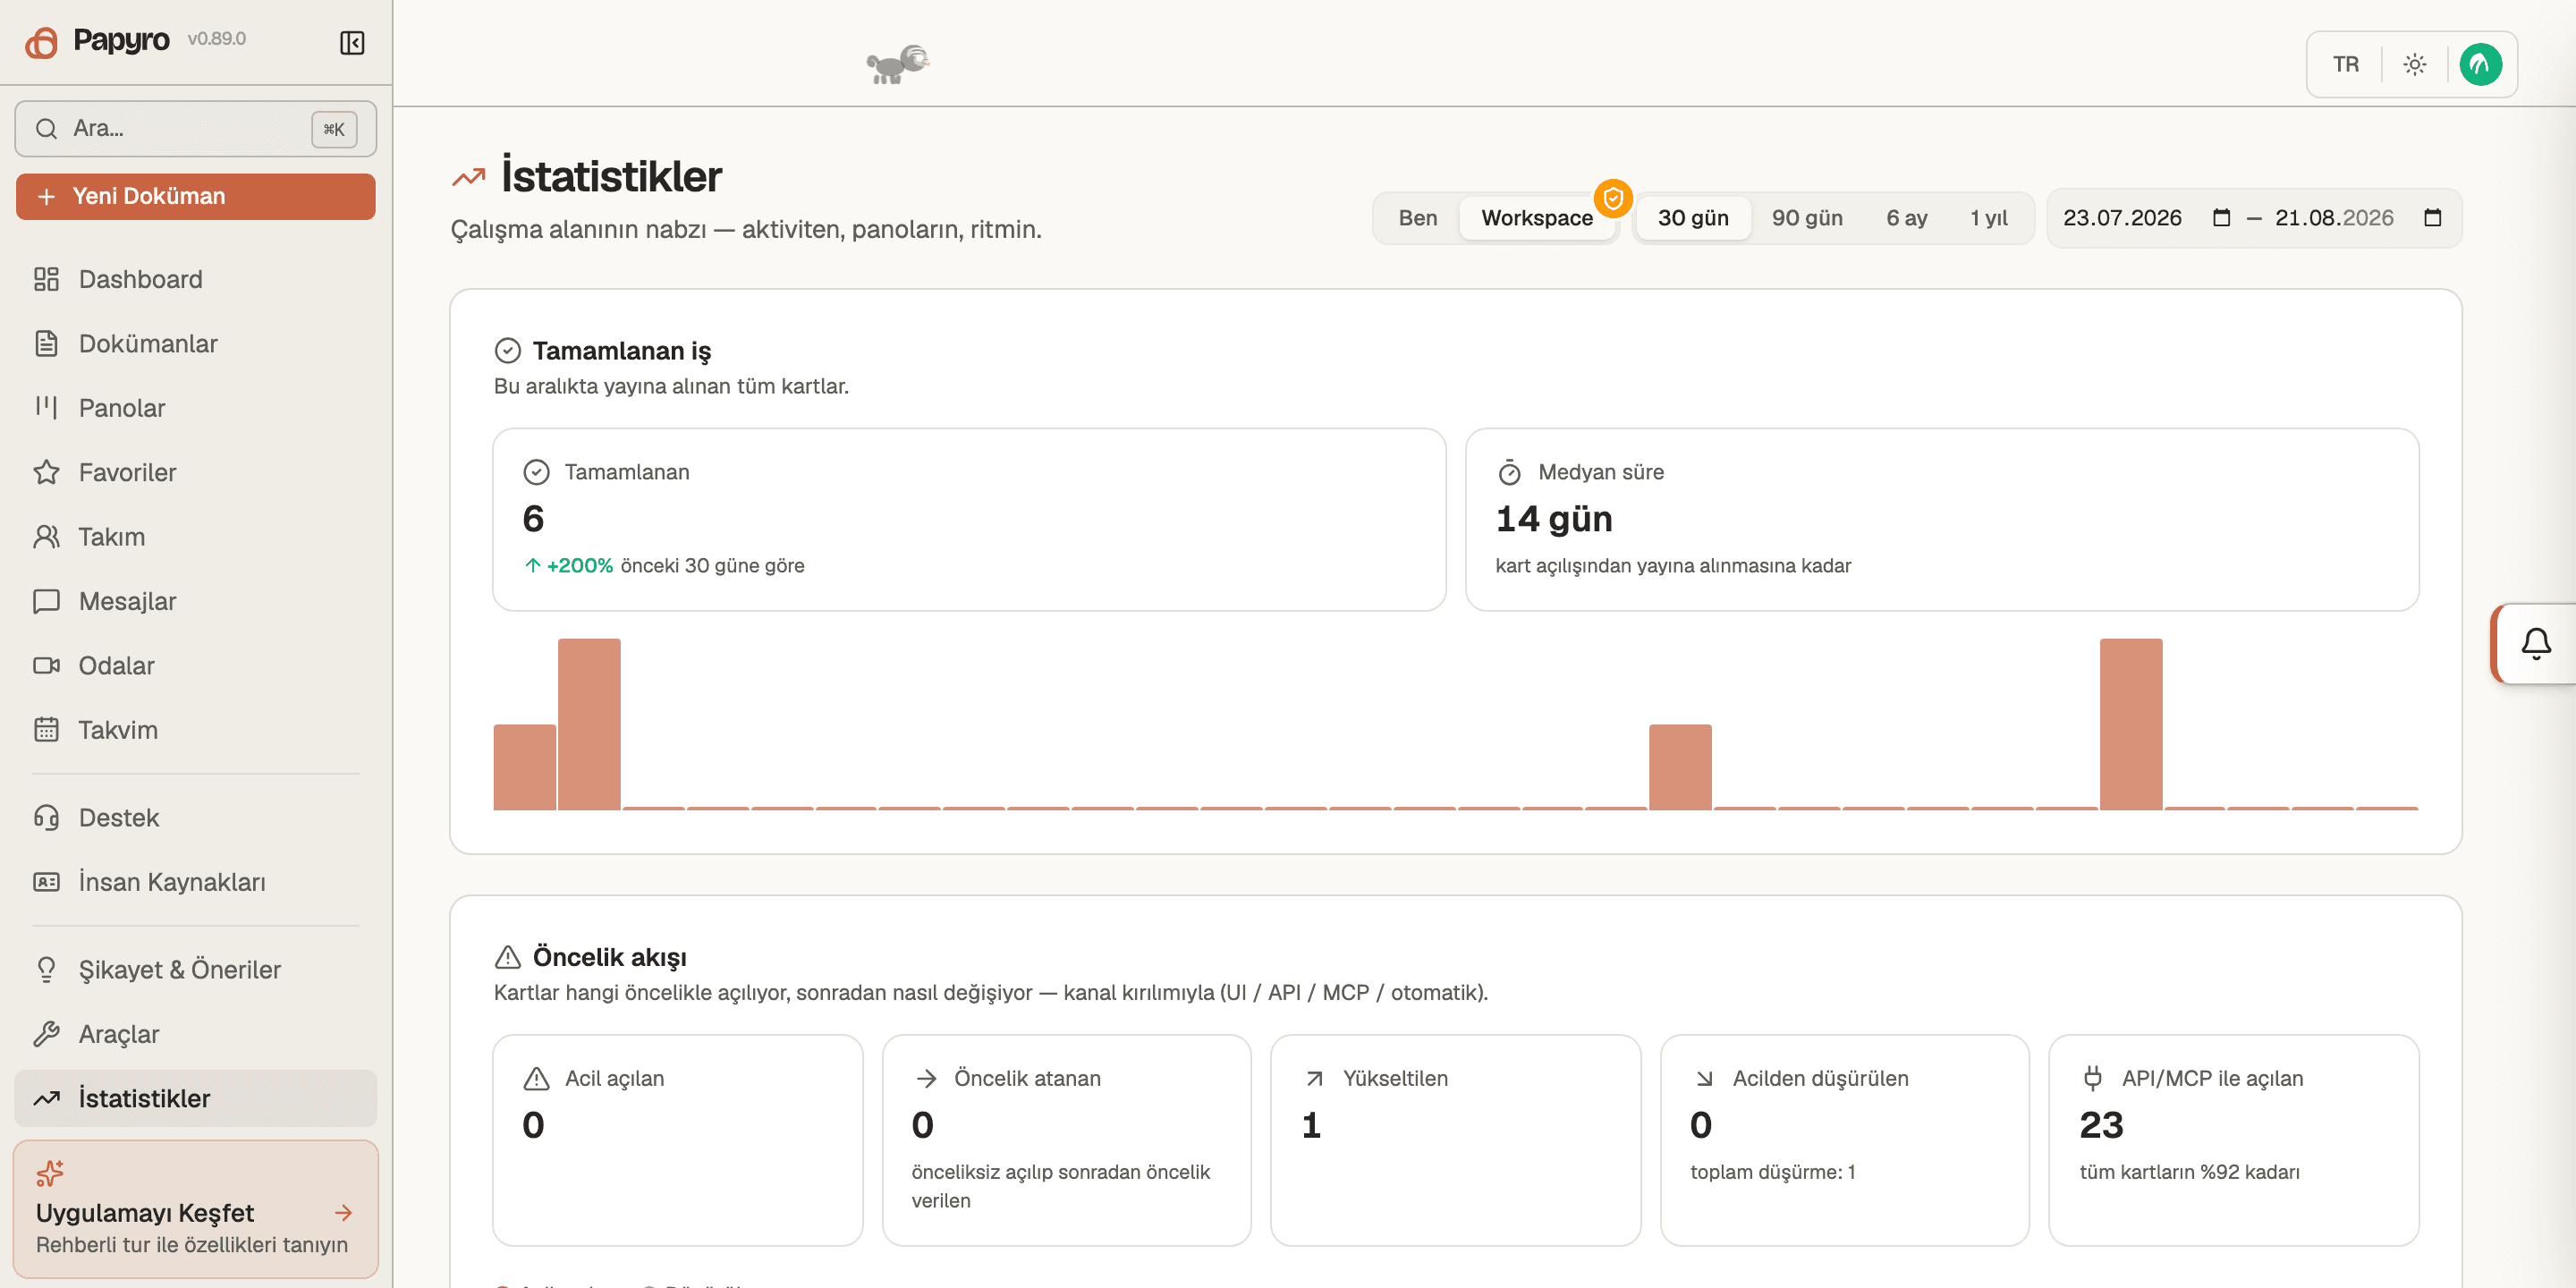Click the Takım people icon

(46, 536)
